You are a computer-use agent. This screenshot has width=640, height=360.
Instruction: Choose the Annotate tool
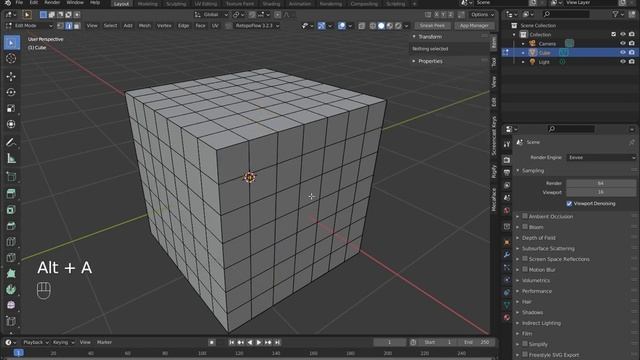pyautogui.click(x=11, y=142)
